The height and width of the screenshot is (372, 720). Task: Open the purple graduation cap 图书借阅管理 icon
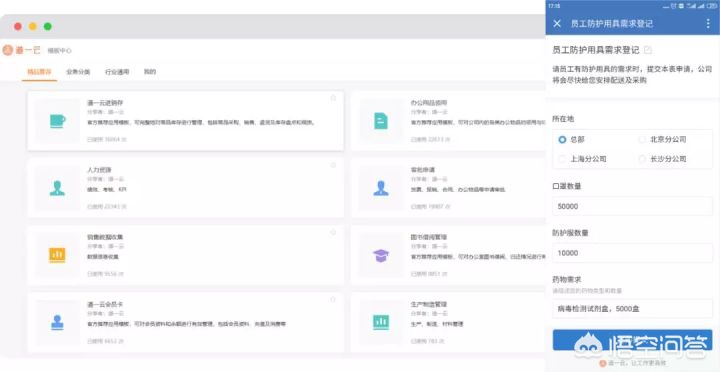[381, 255]
